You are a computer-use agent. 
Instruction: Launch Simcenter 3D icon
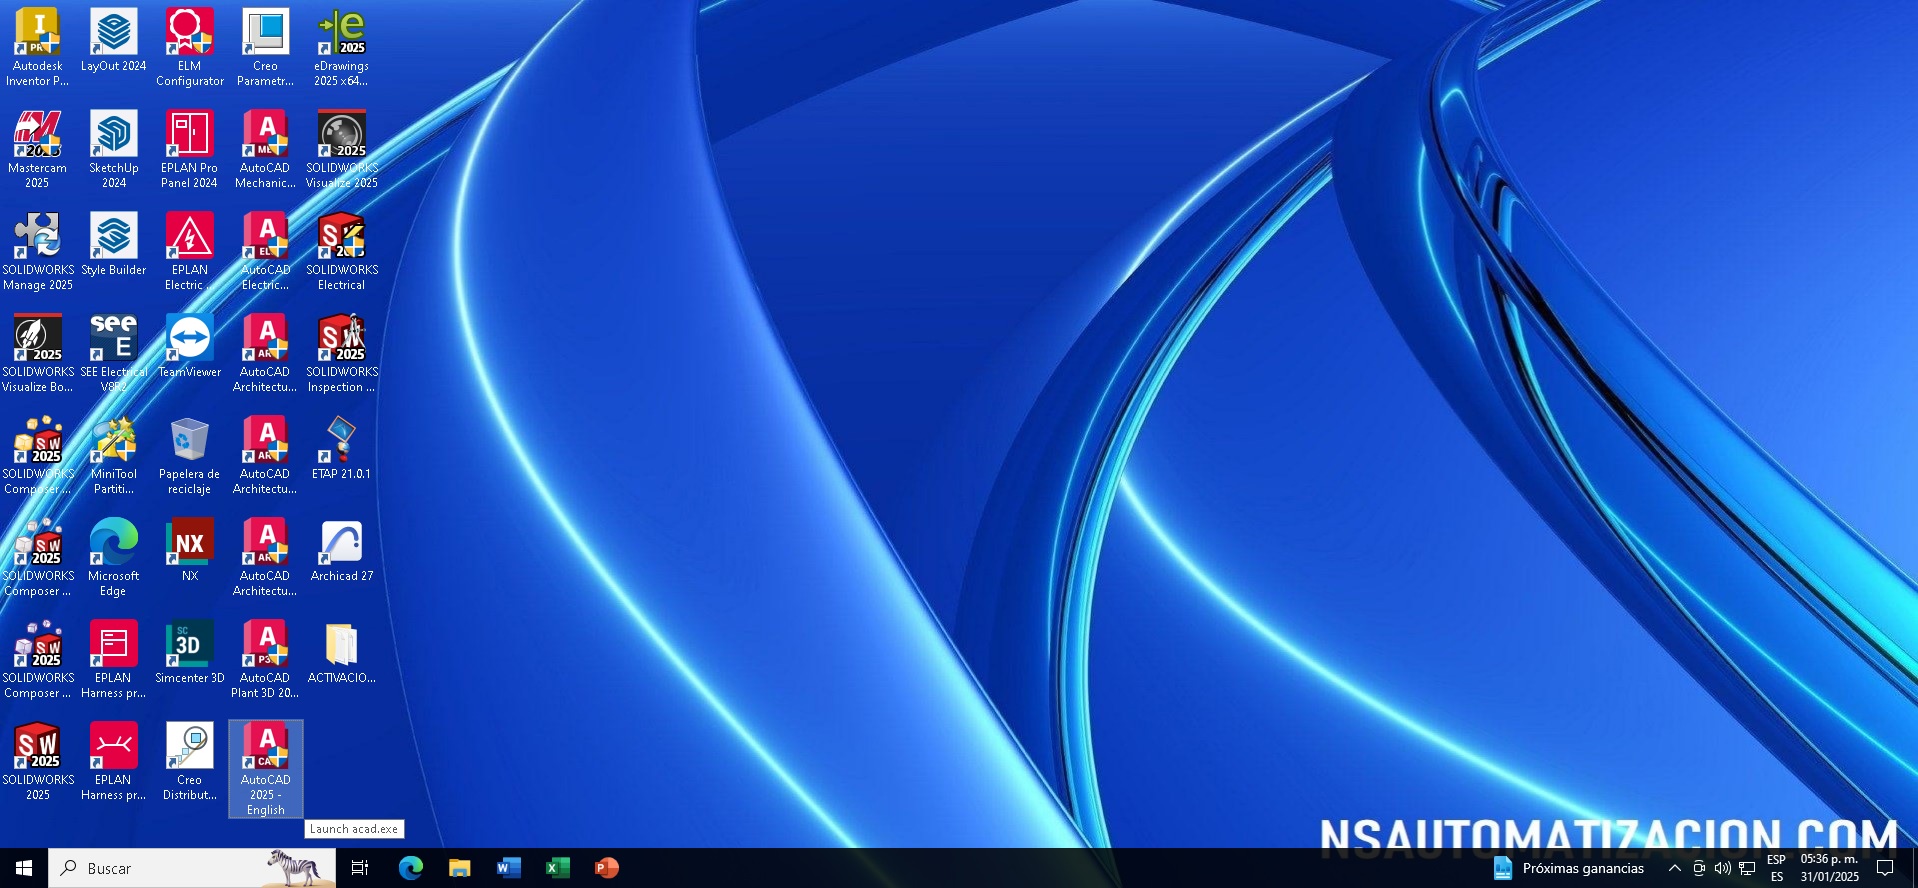click(190, 652)
